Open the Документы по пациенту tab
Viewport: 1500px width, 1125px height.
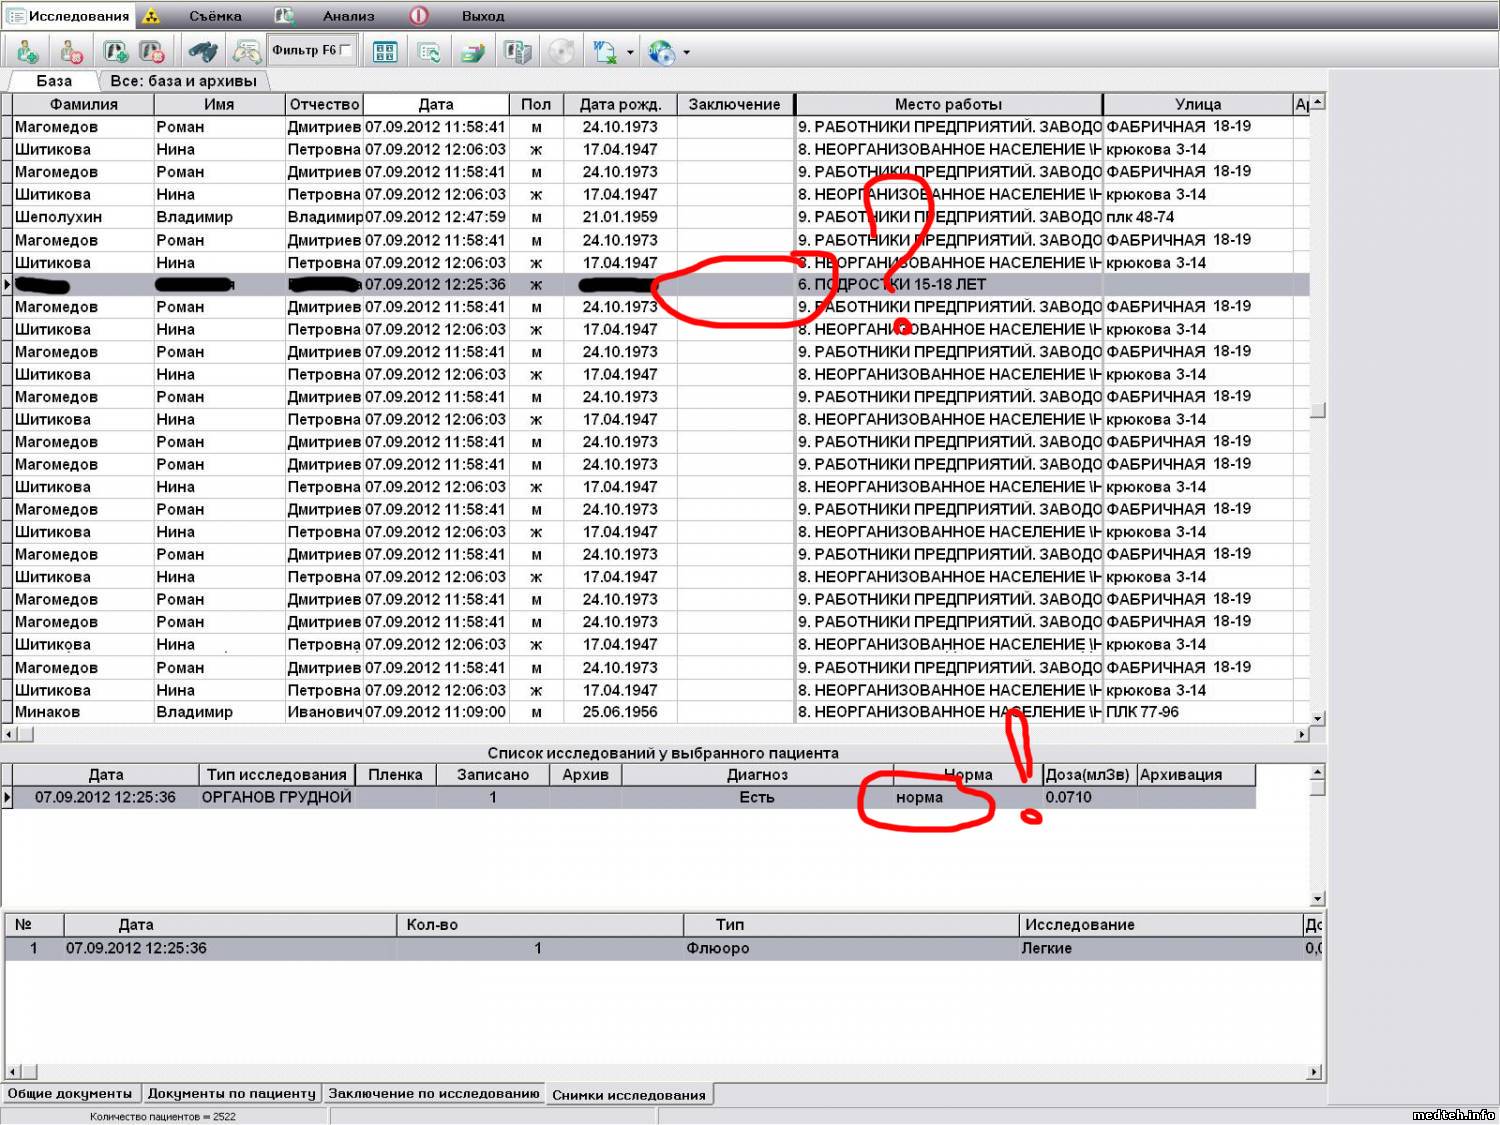(x=231, y=1094)
